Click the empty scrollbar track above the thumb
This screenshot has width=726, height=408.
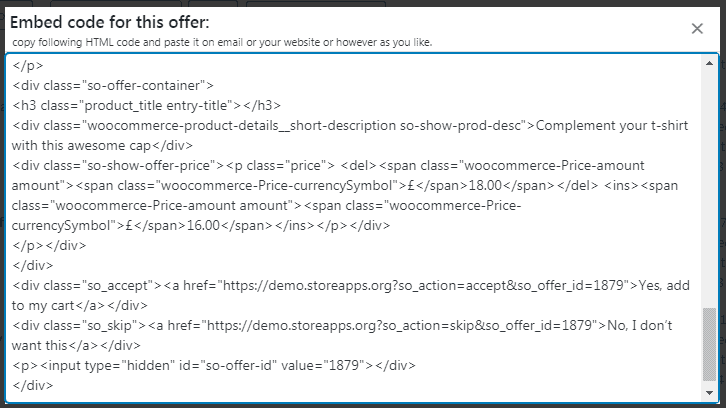[x=709, y=188]
